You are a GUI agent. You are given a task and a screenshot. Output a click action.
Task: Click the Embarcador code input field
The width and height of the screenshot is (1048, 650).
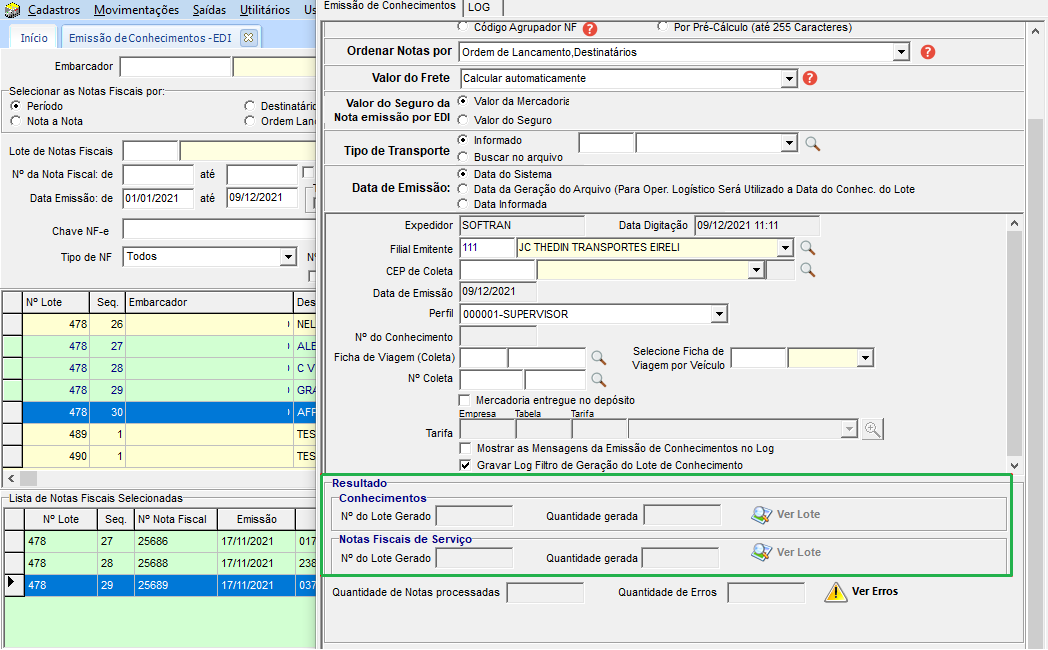click(x=175, y=66)
